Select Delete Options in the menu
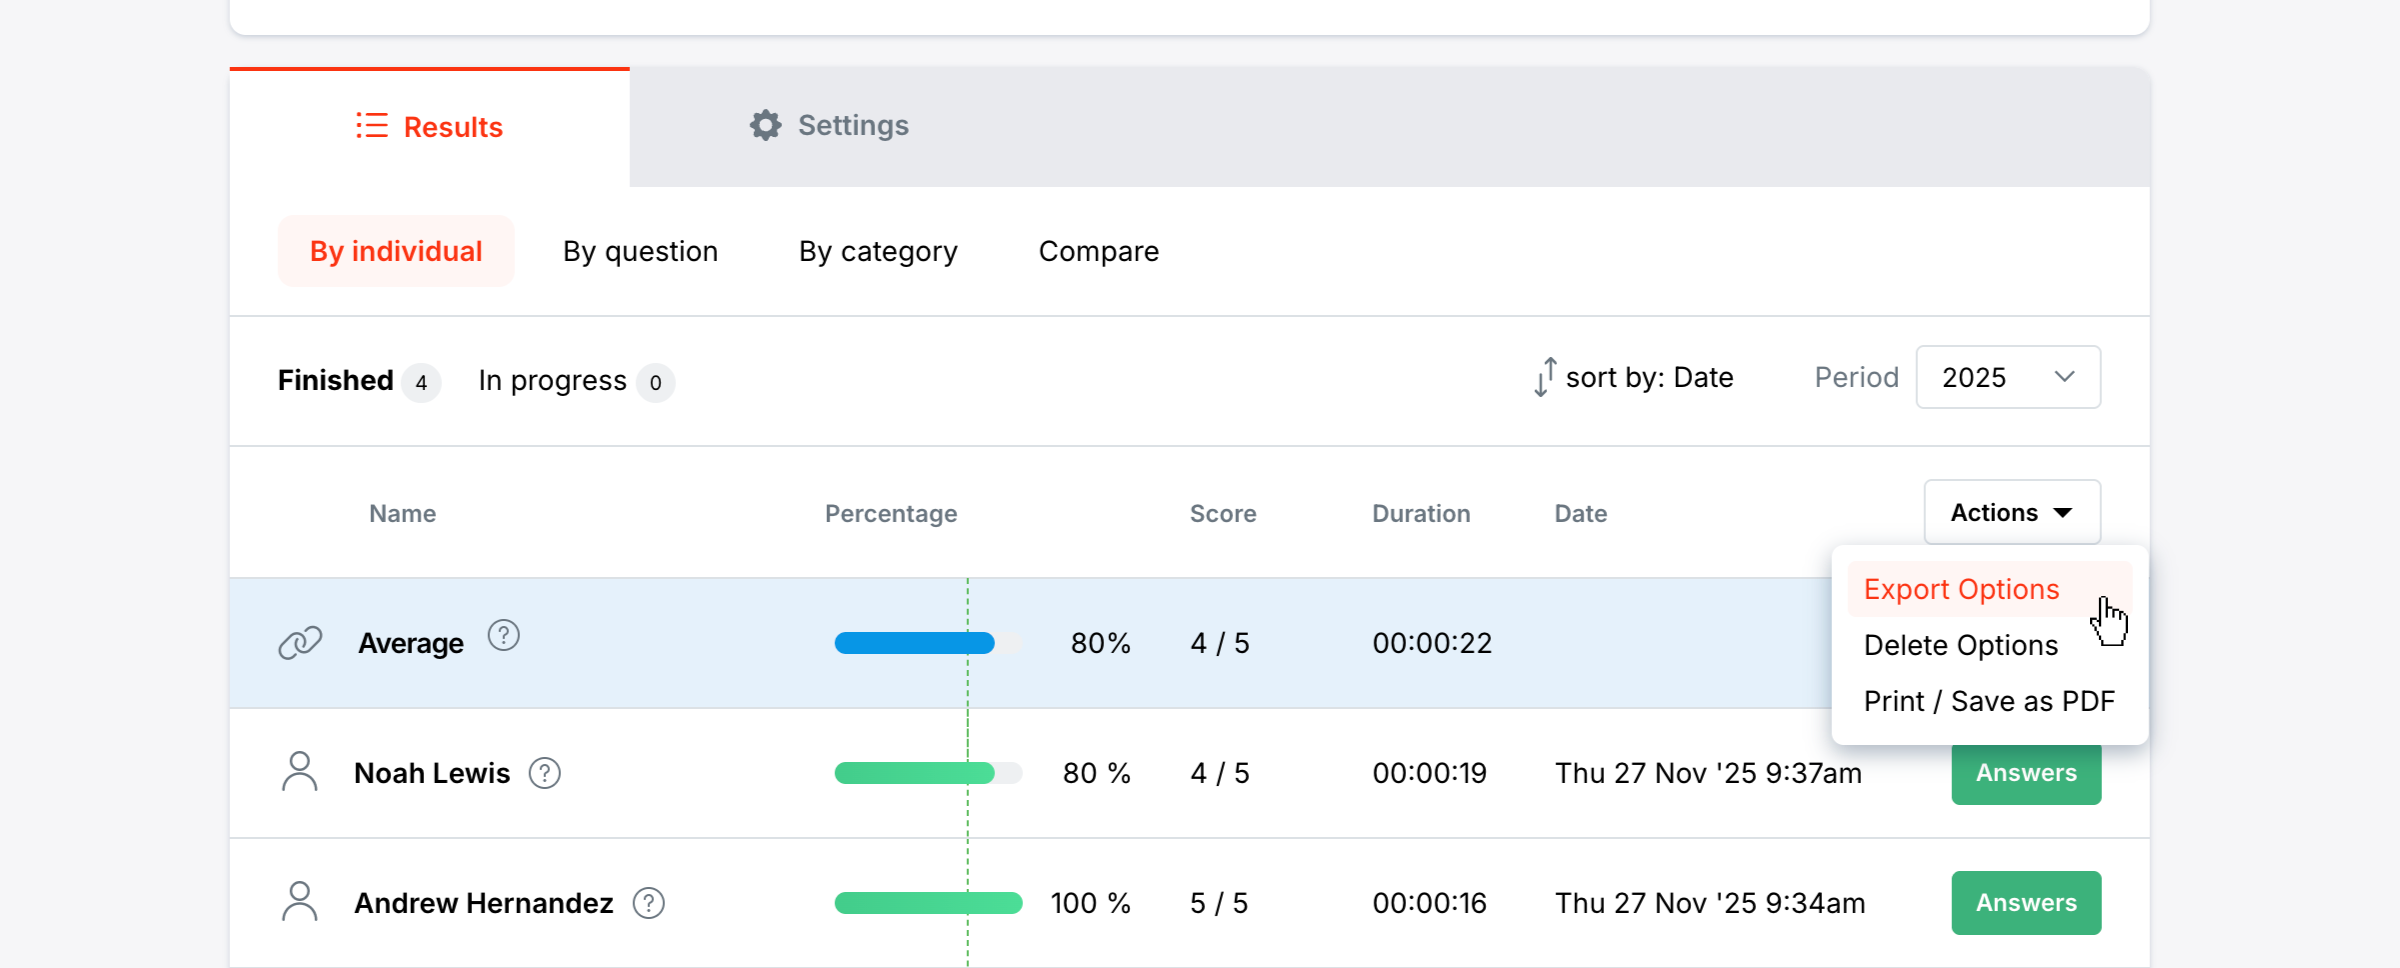 [x=1960, y=645]
